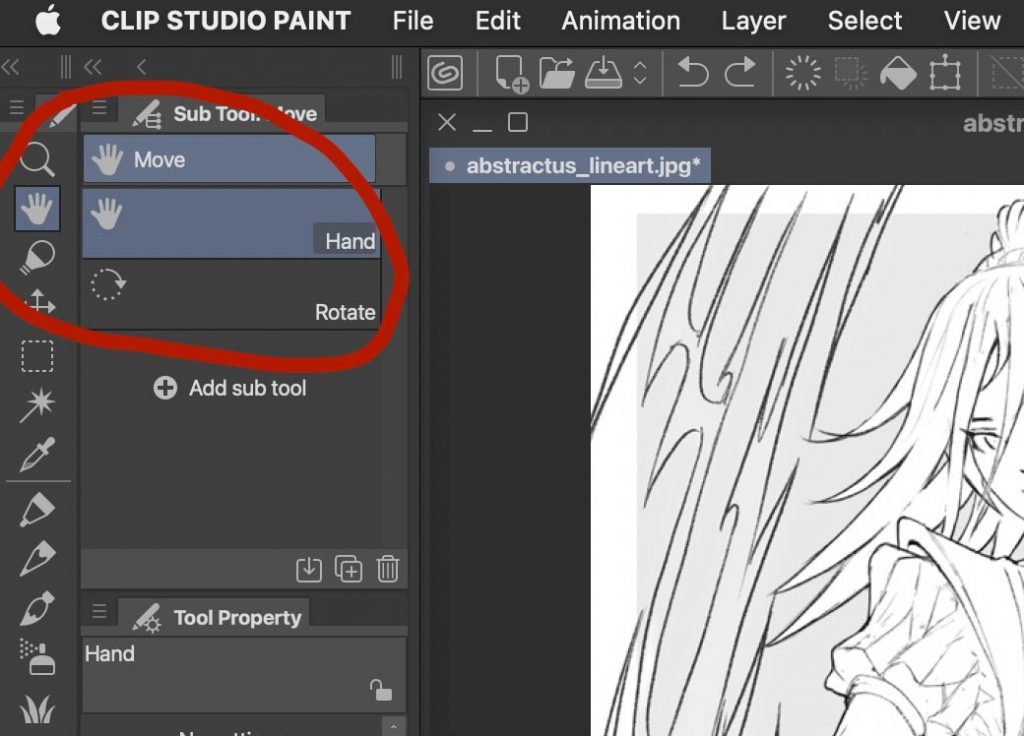Collapse the left panel with the double chevron

12,67
